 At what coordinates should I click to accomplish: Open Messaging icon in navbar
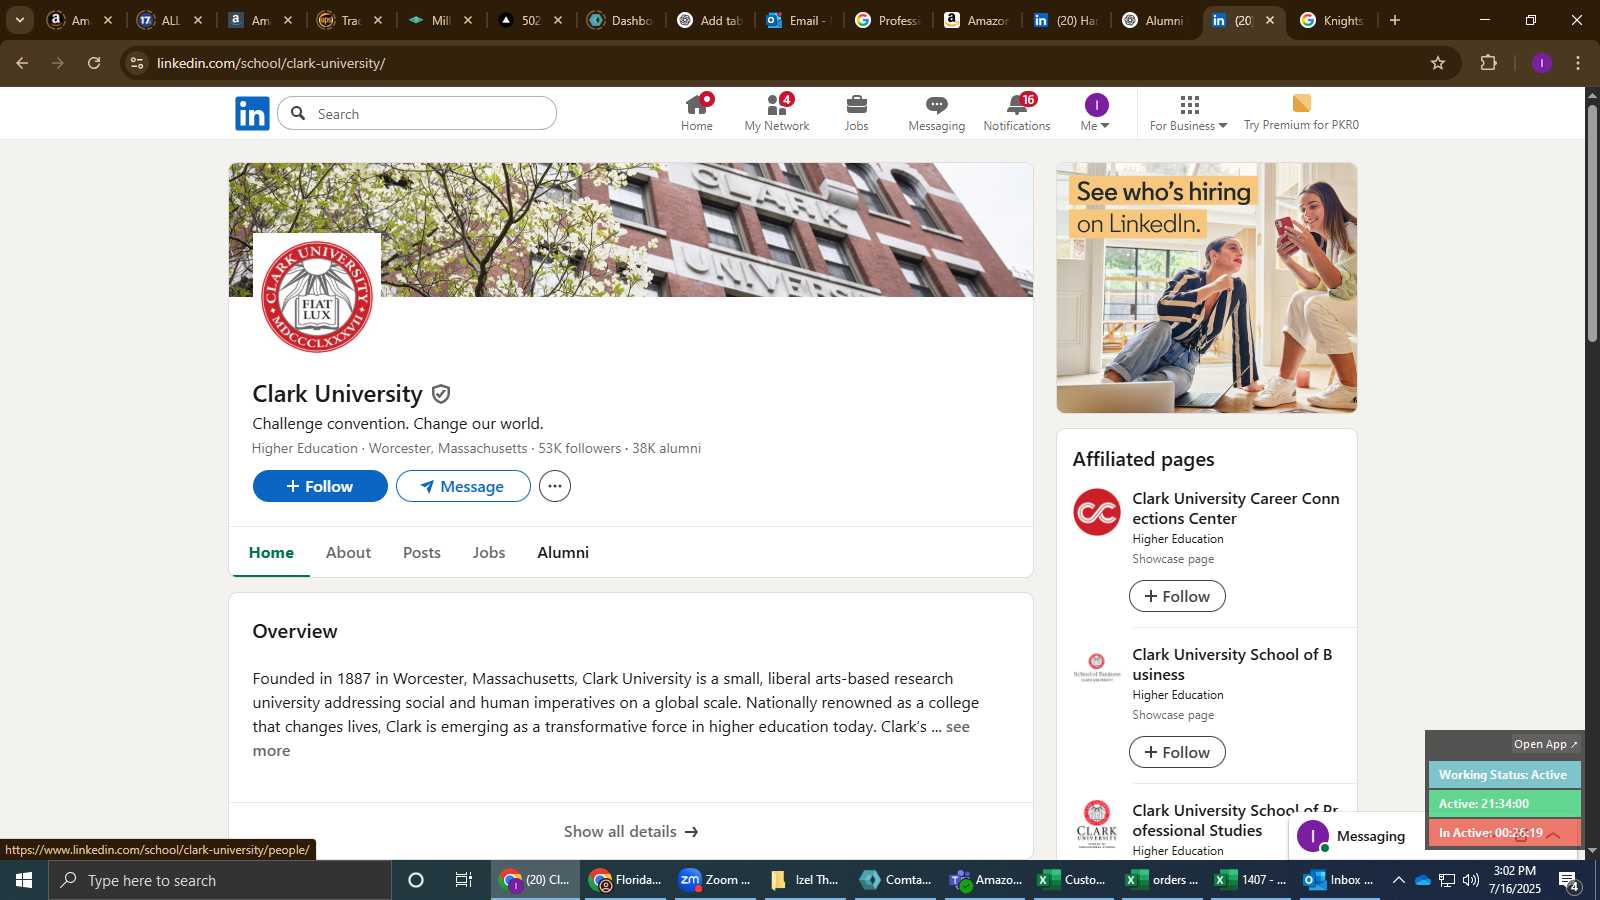click(936, 112)
